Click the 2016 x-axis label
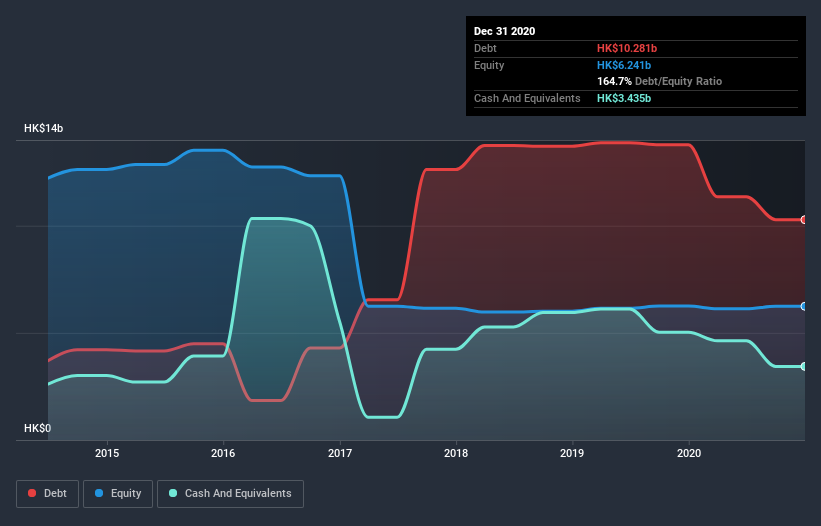 coord(223,453)
